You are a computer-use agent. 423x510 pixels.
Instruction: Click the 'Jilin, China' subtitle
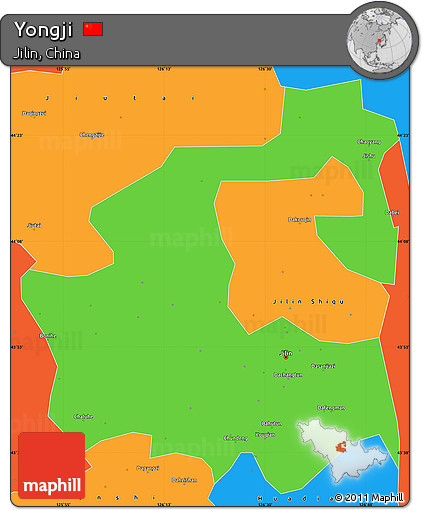click(47, 53)
